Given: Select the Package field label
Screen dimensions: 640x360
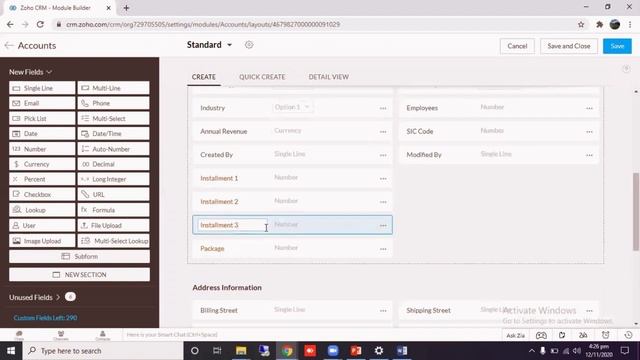Looking at the screenshot, I should tap(212, 249).
